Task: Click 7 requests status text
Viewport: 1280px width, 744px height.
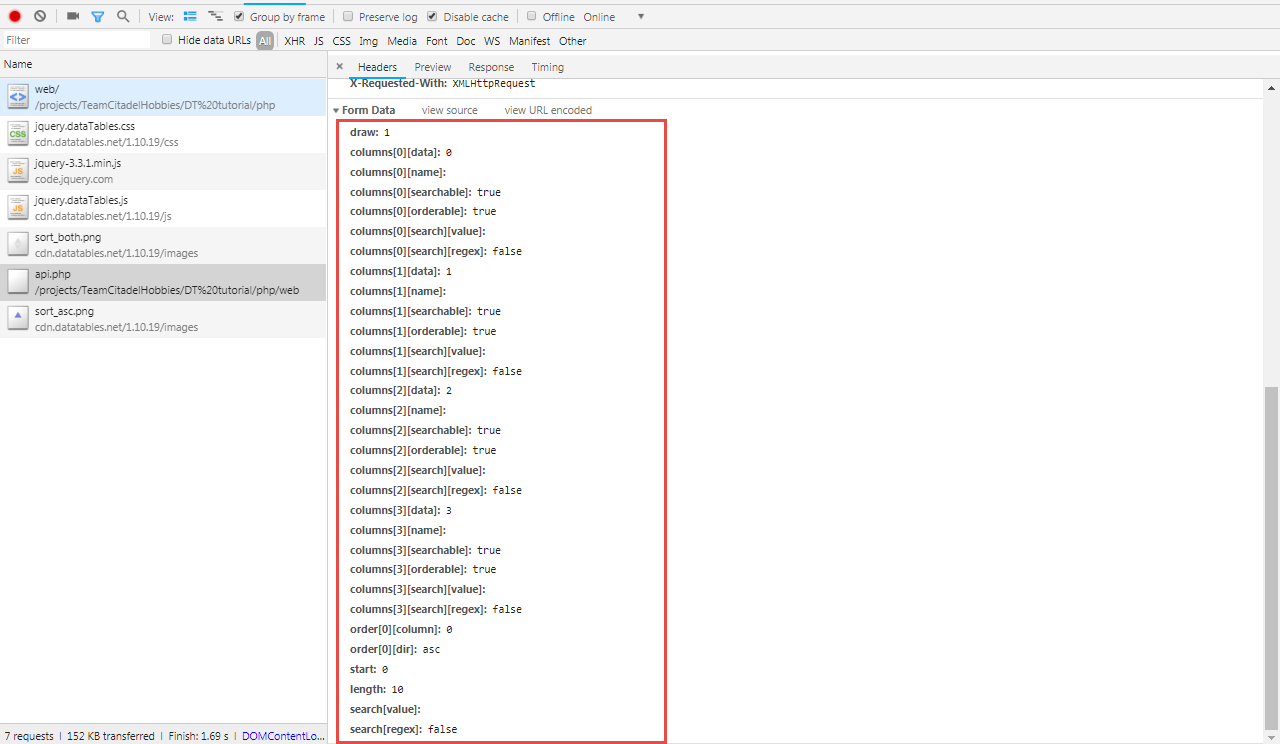Action: coord(29,736)
